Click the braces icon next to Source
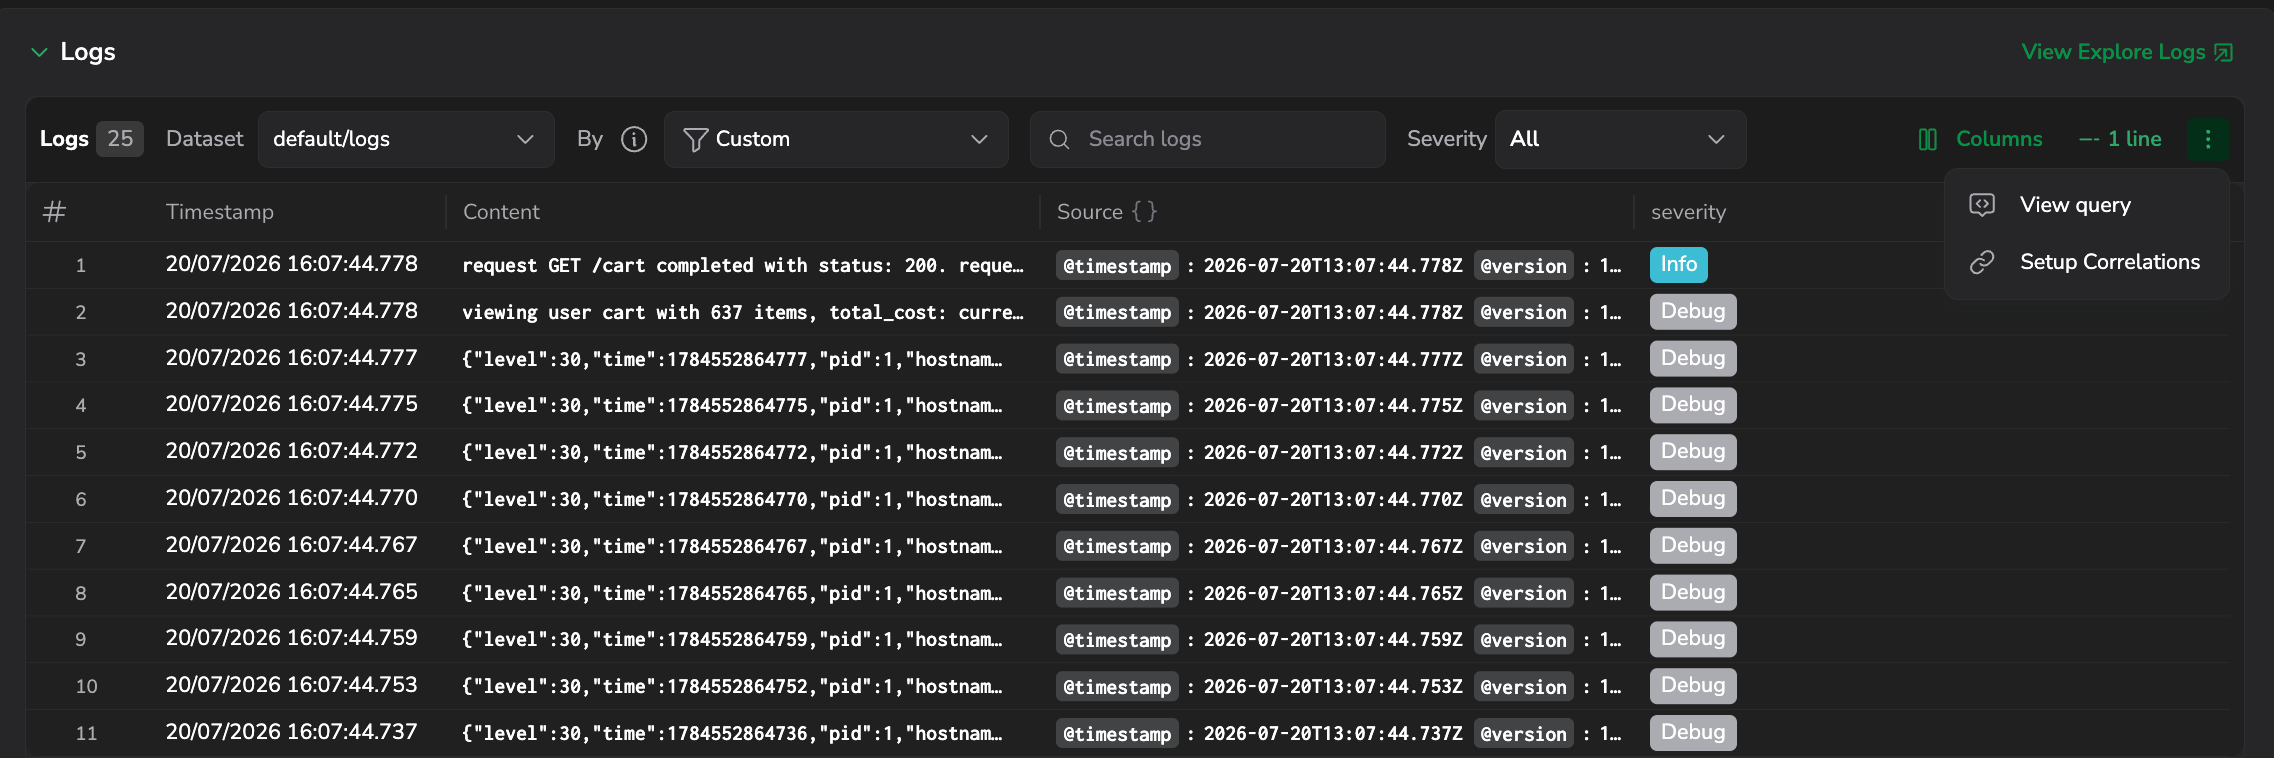Viewport: 2274px width, 758px height. pyautogui.click(x=1145, y=212)
